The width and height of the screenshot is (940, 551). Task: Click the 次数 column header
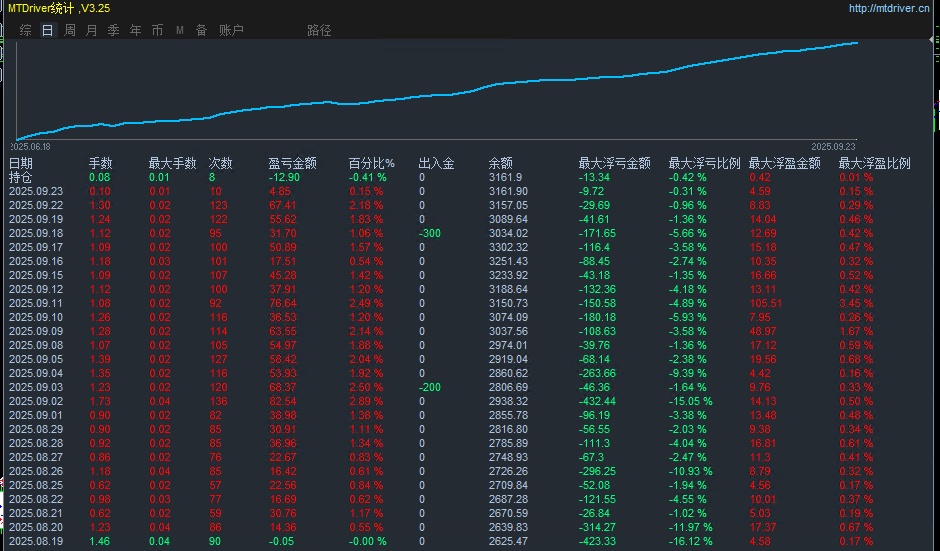(220, 163)
